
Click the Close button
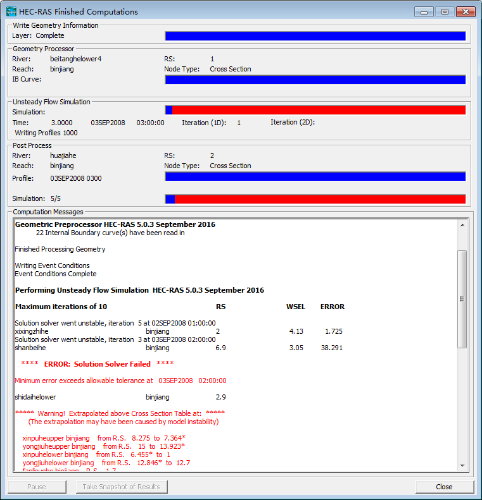click(444, 487)
